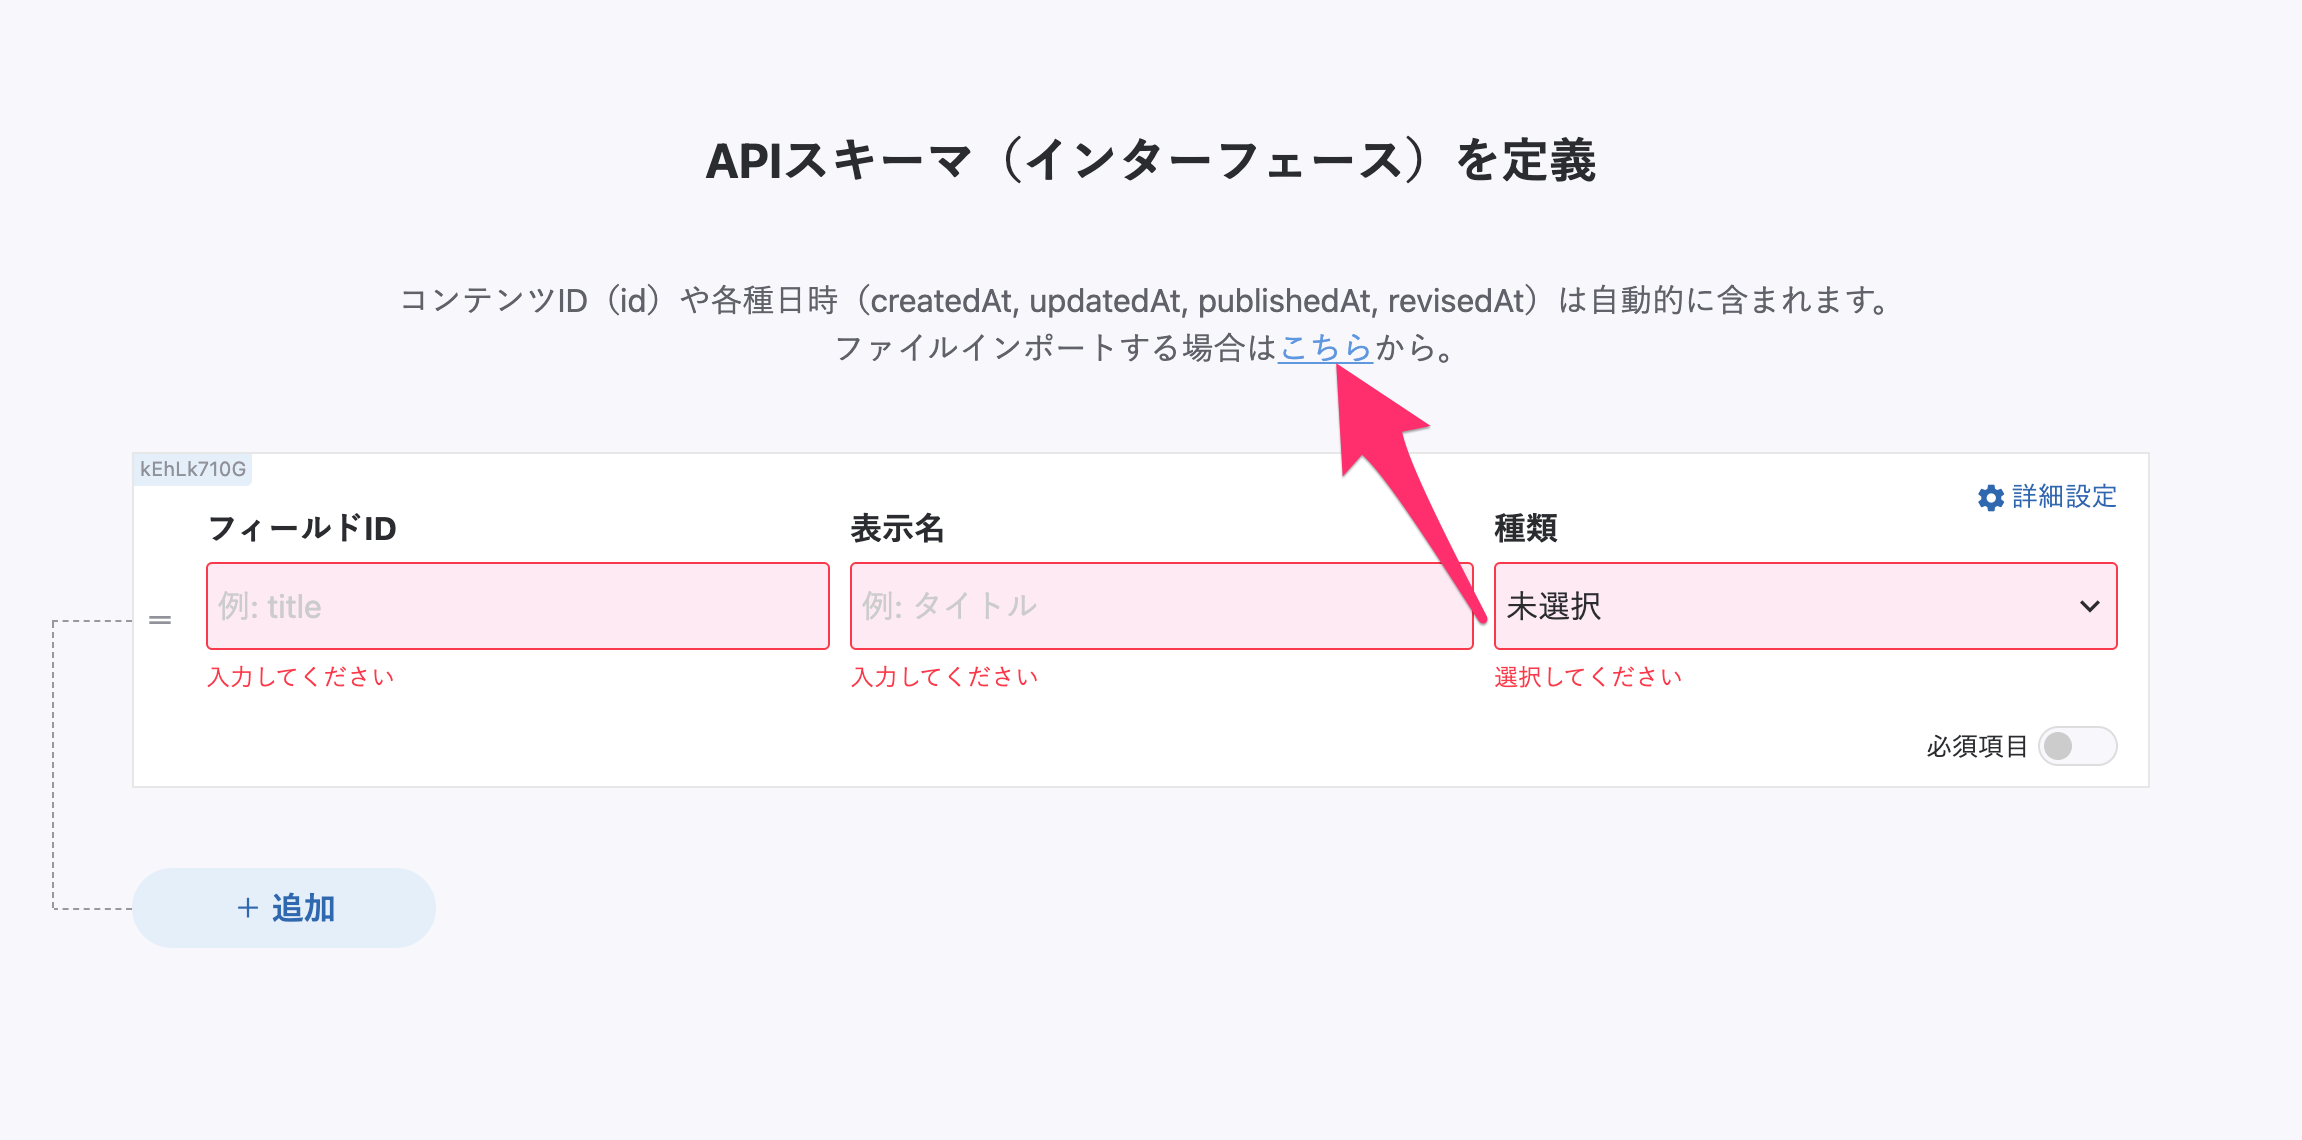The height and width of the screenshot is (1140, 2302).
Task: Click the 必須項目 label text
Action: coord(1976,747)
